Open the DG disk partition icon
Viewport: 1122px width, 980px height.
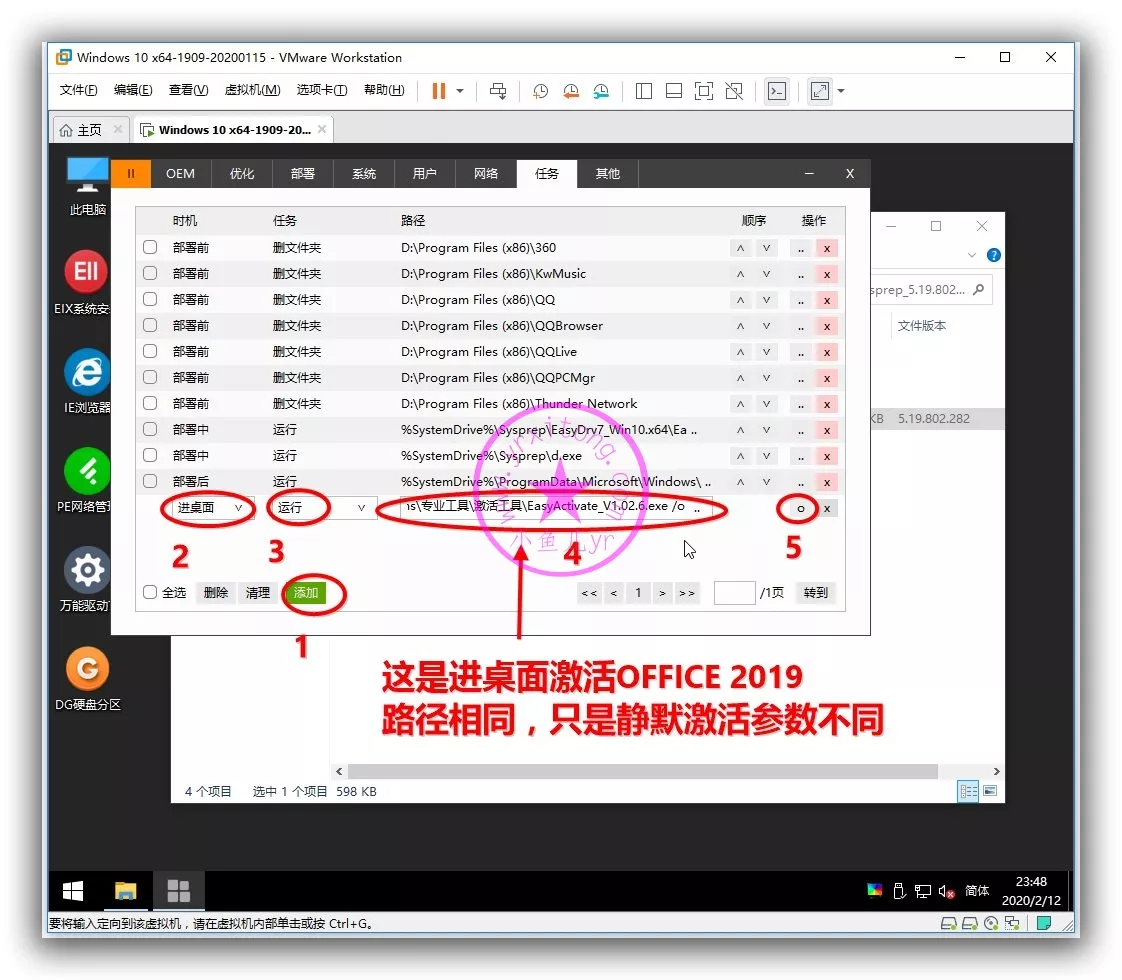(87, 668)
